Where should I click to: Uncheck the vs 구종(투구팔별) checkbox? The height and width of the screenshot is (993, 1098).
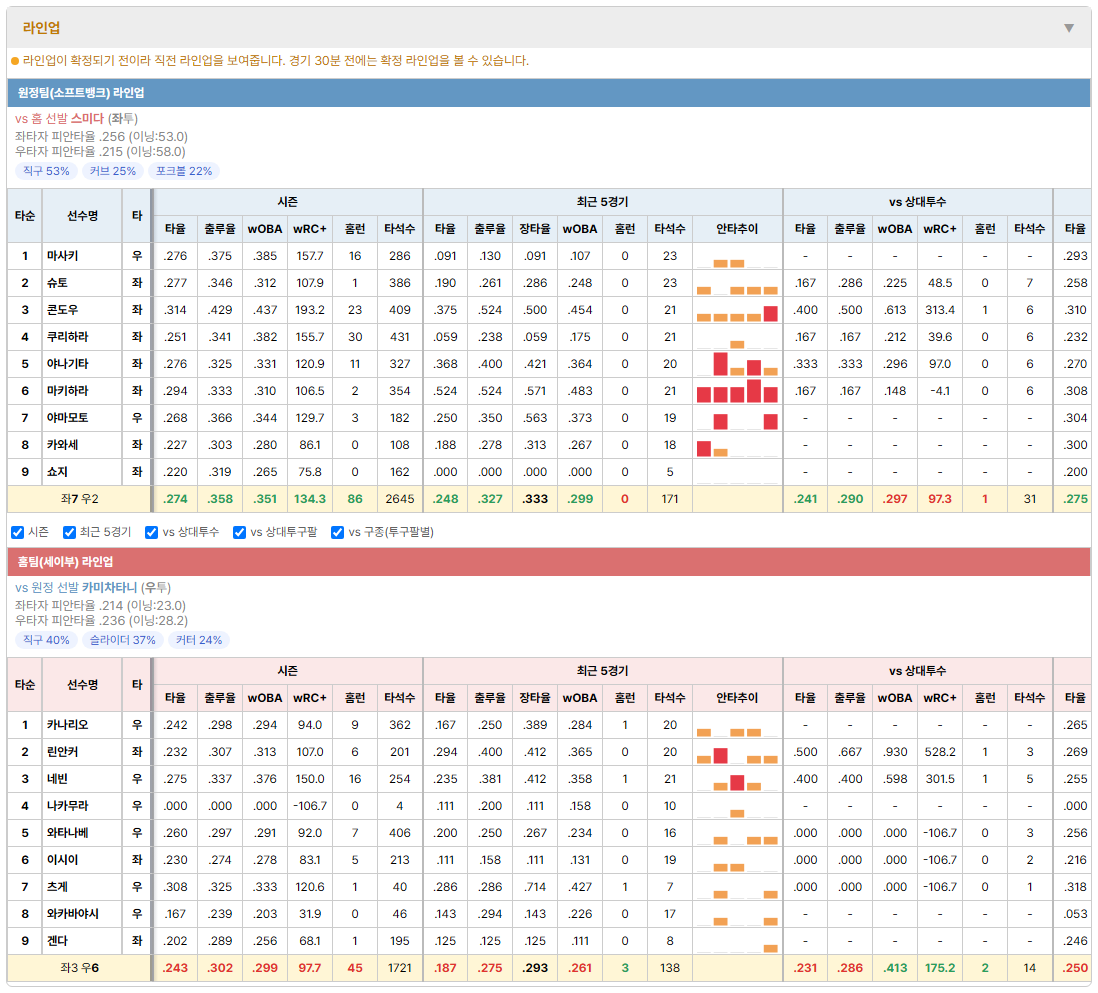point(338,532)
